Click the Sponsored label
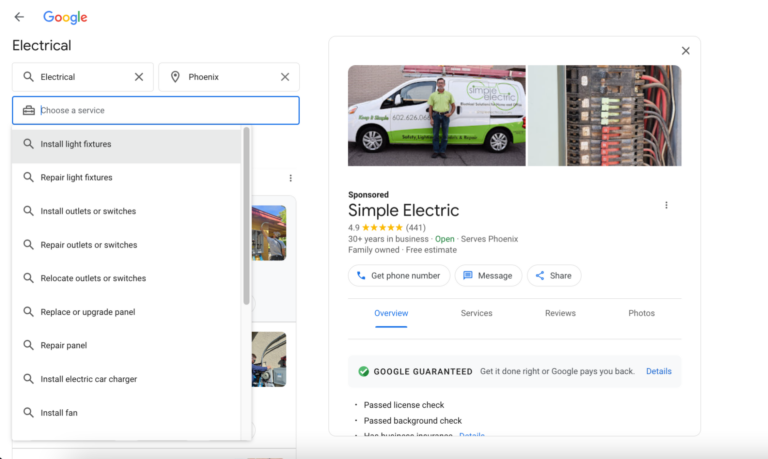This screenshot has height=459, width=768. (368, 194)
